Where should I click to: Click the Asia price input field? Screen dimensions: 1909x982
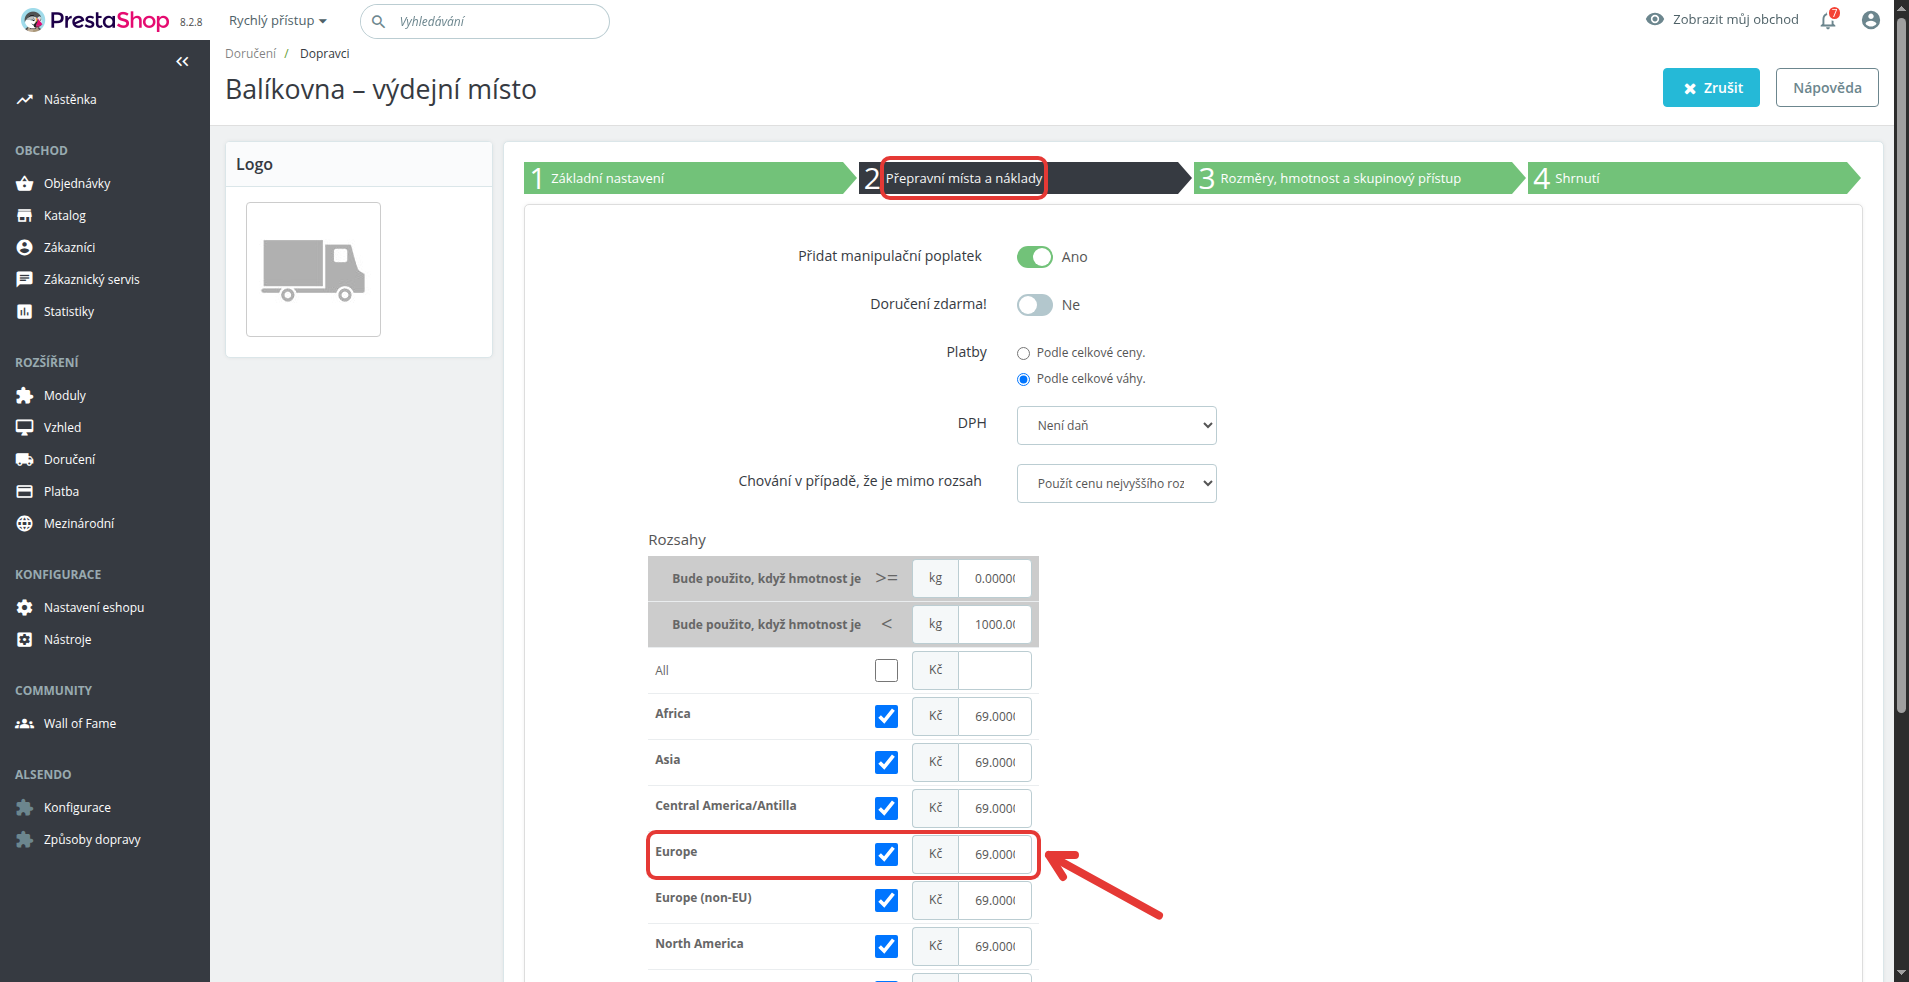pos(994,762)
